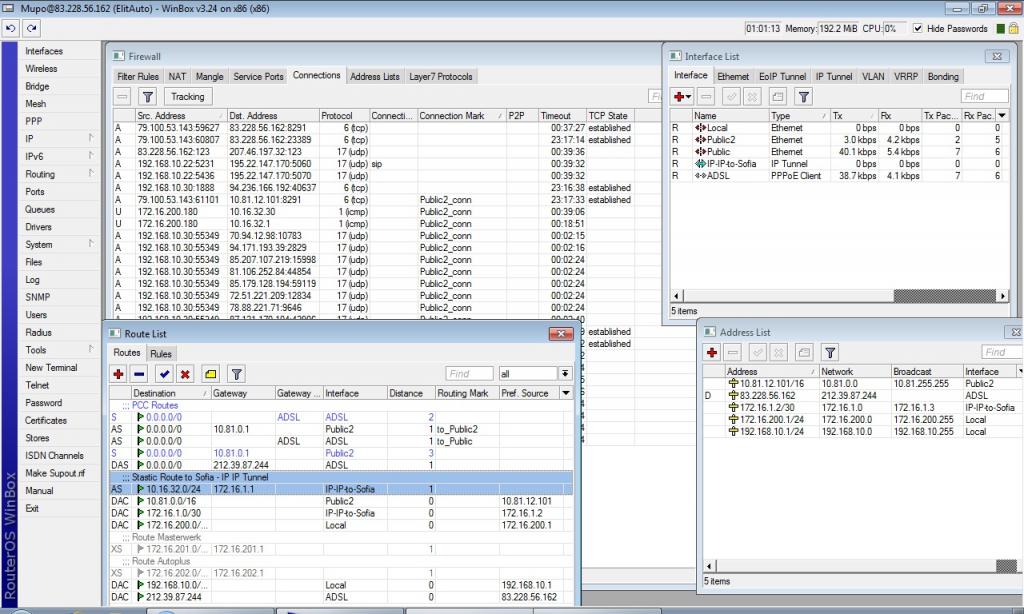Disable the selected route using the red X
Viewport: 1024px width, 614px height.
click(185, 374)
